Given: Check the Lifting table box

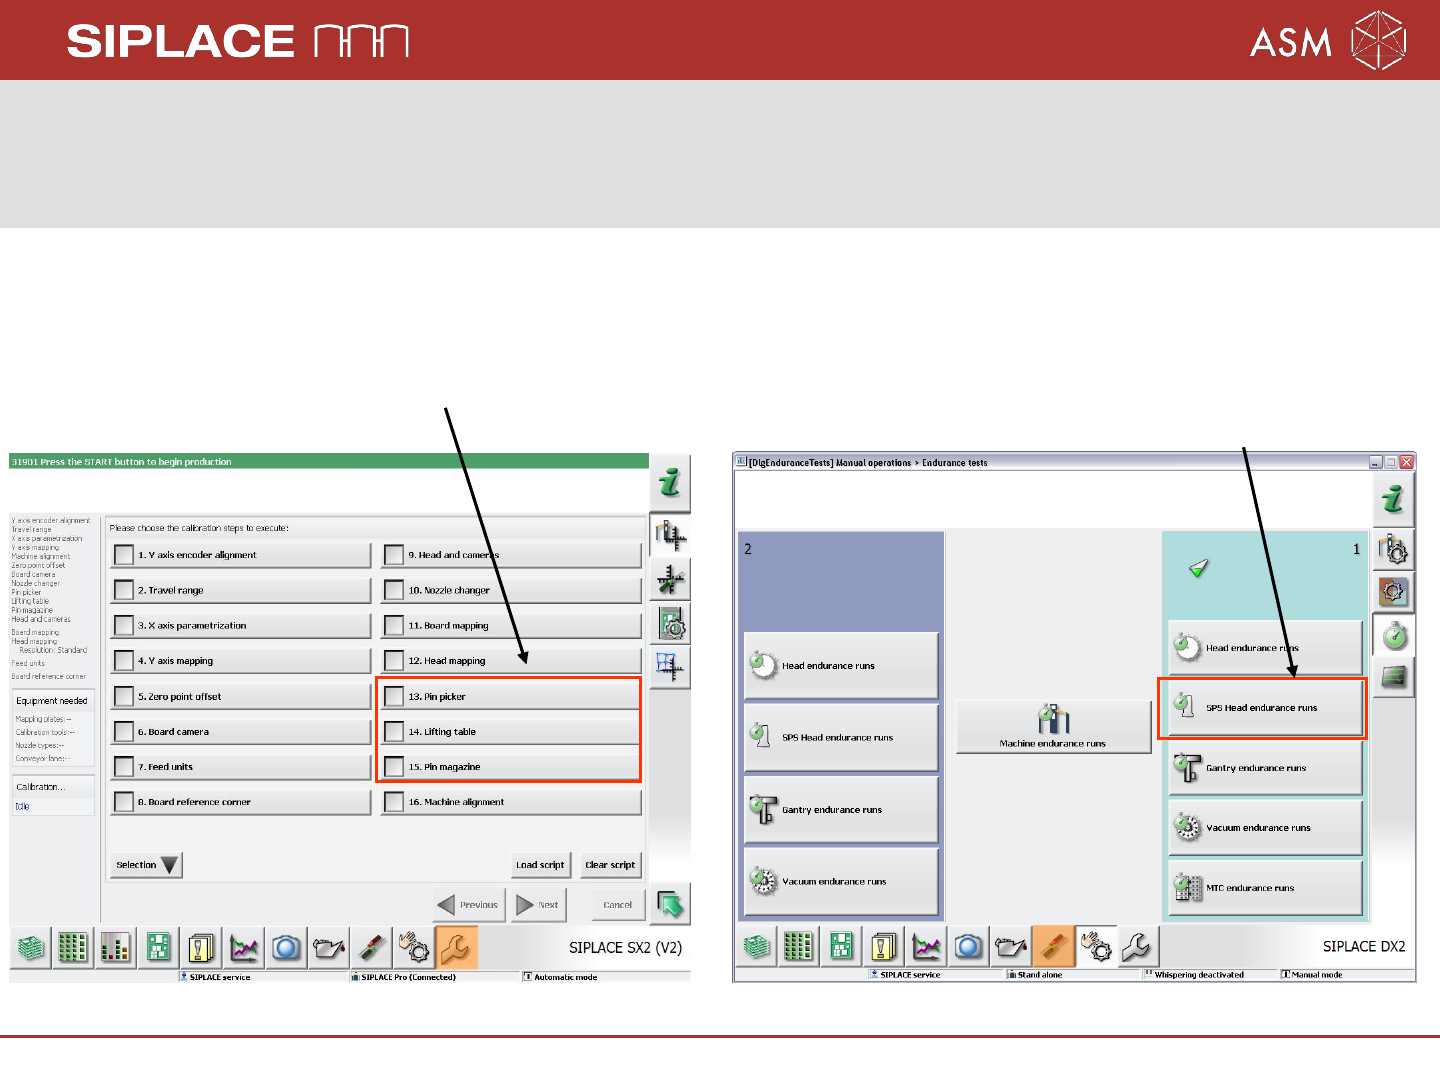Looking at the screenshot, I should point(394,731).
